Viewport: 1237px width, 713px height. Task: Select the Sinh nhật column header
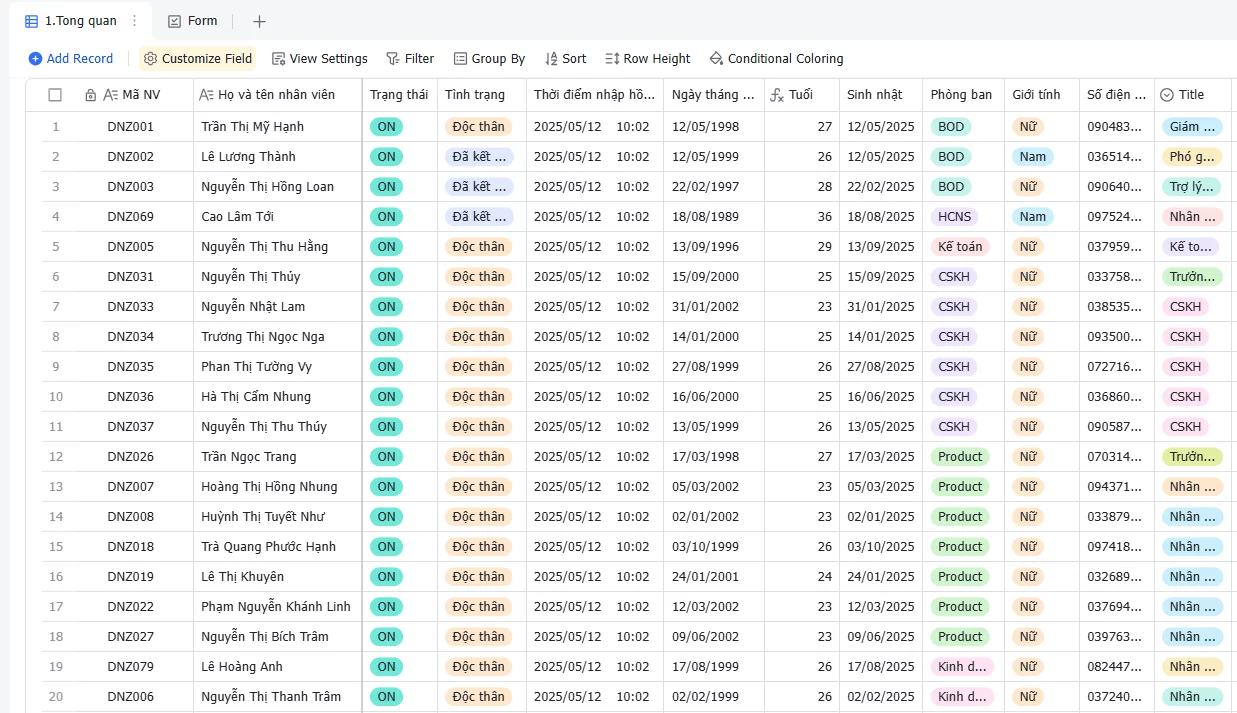point(881,95)
